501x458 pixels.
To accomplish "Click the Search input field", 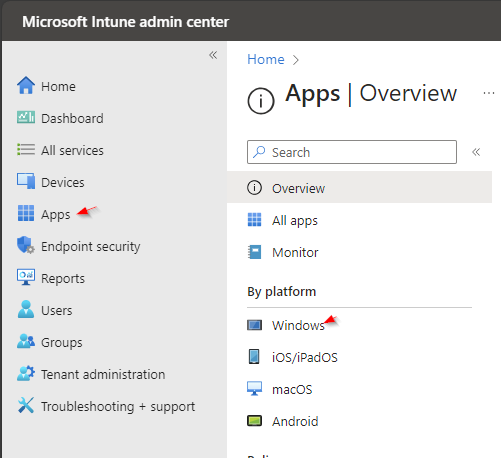I will pyautogui.click(x=352, y=152).
